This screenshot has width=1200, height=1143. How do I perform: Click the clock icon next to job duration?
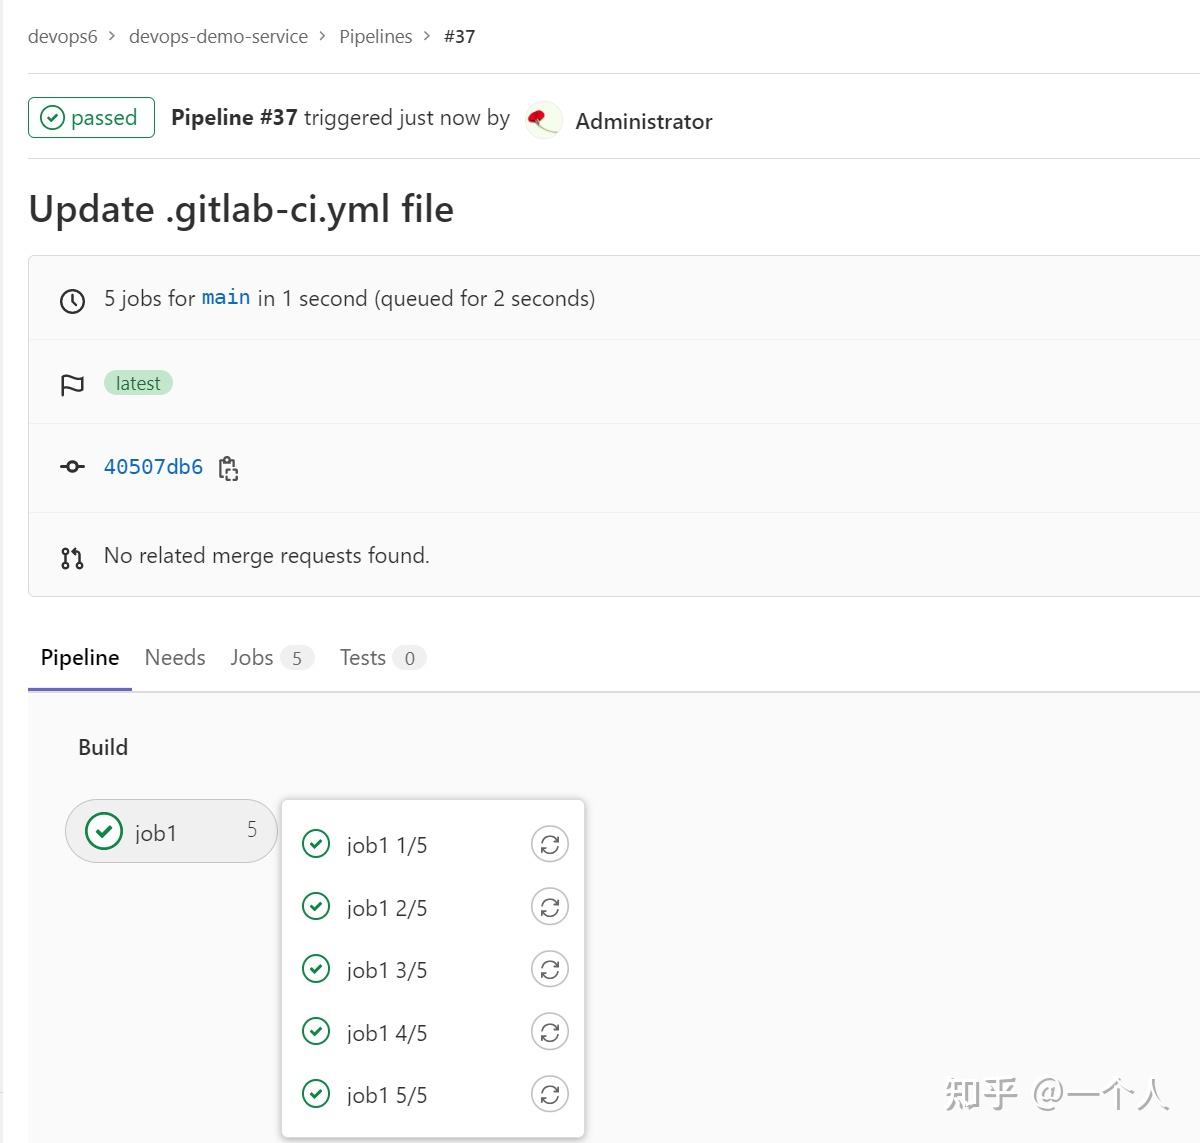71,299
